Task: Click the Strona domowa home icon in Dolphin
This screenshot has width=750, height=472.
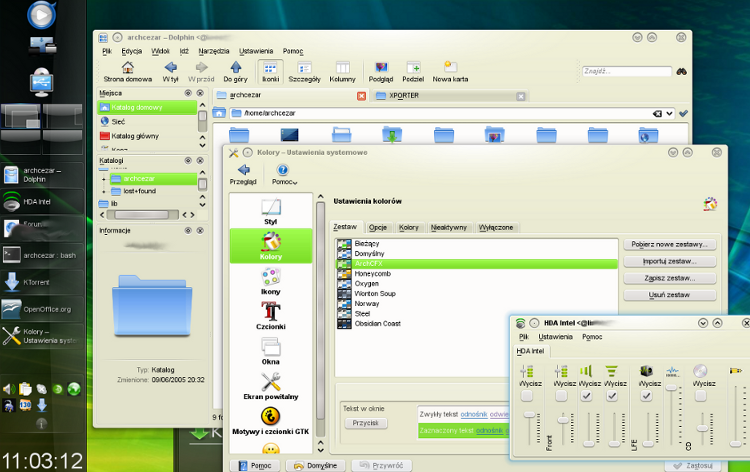Action: 128,72
